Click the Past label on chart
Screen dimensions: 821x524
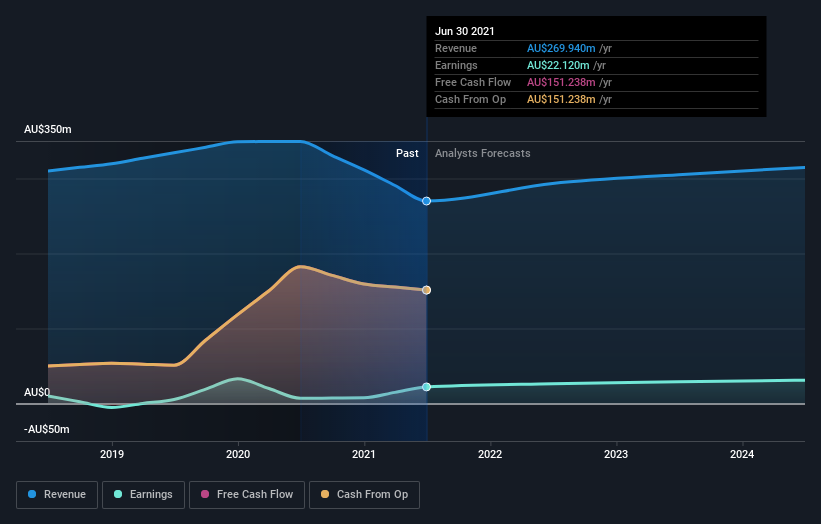click(407, 153)
